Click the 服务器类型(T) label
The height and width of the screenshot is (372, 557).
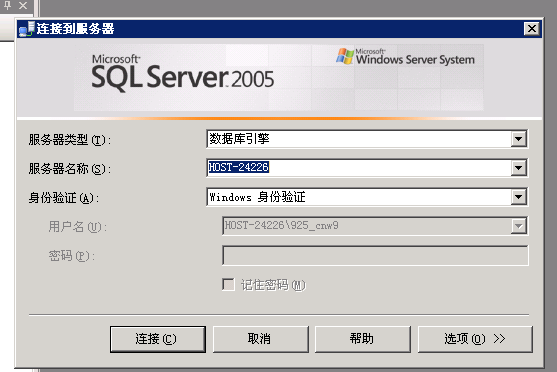[70, 140]
